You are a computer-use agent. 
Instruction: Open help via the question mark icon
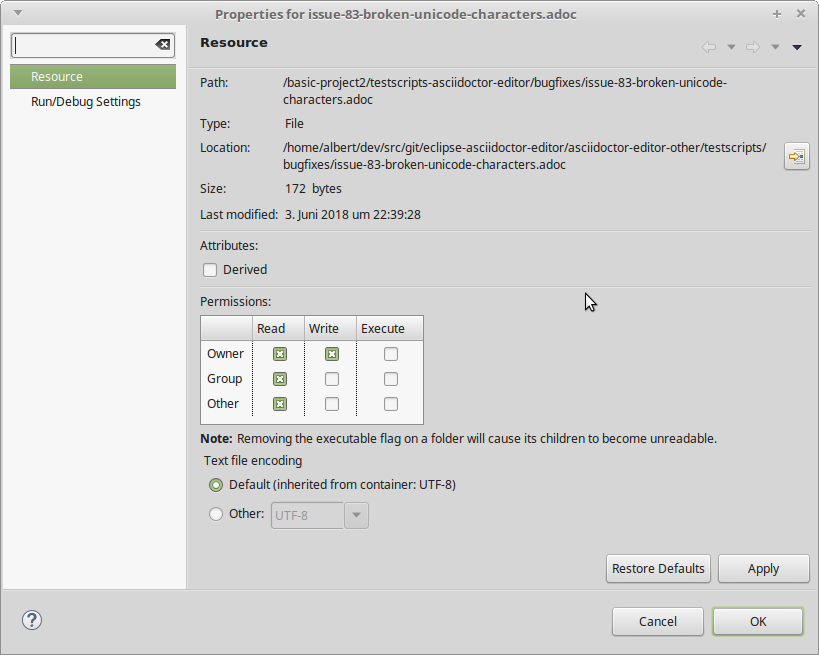(x=31, y=620)
